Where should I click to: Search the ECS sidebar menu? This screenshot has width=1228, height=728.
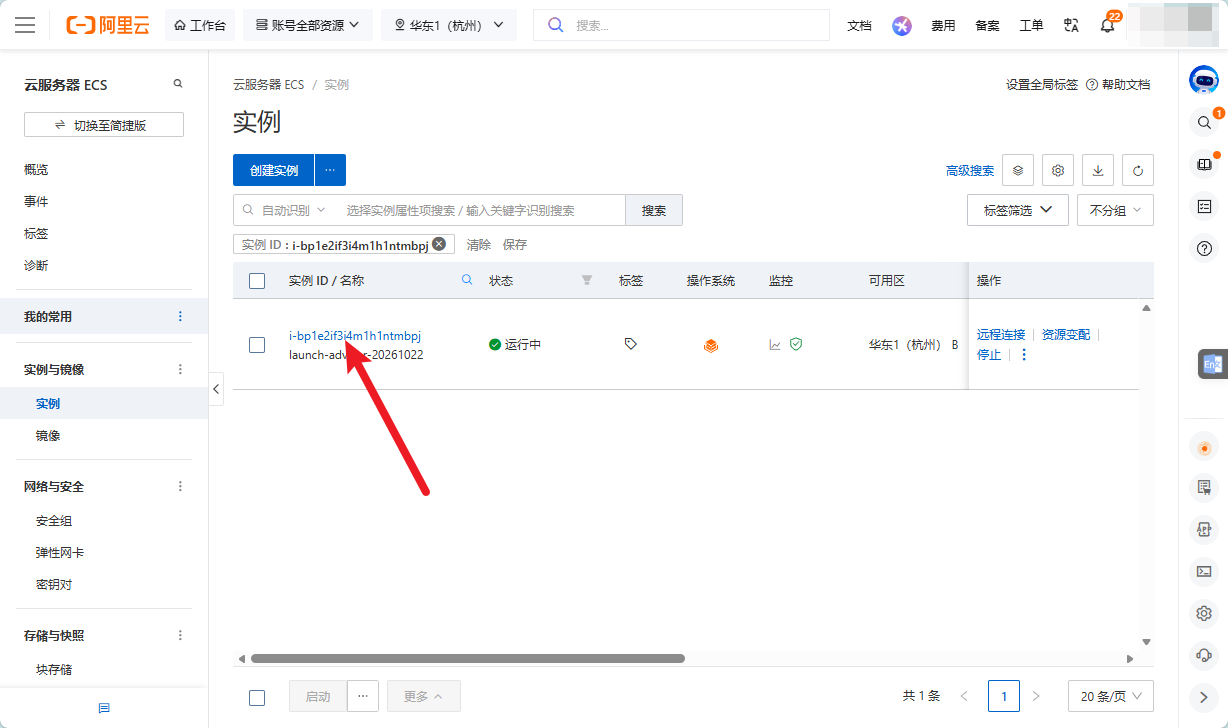(178, 84)
